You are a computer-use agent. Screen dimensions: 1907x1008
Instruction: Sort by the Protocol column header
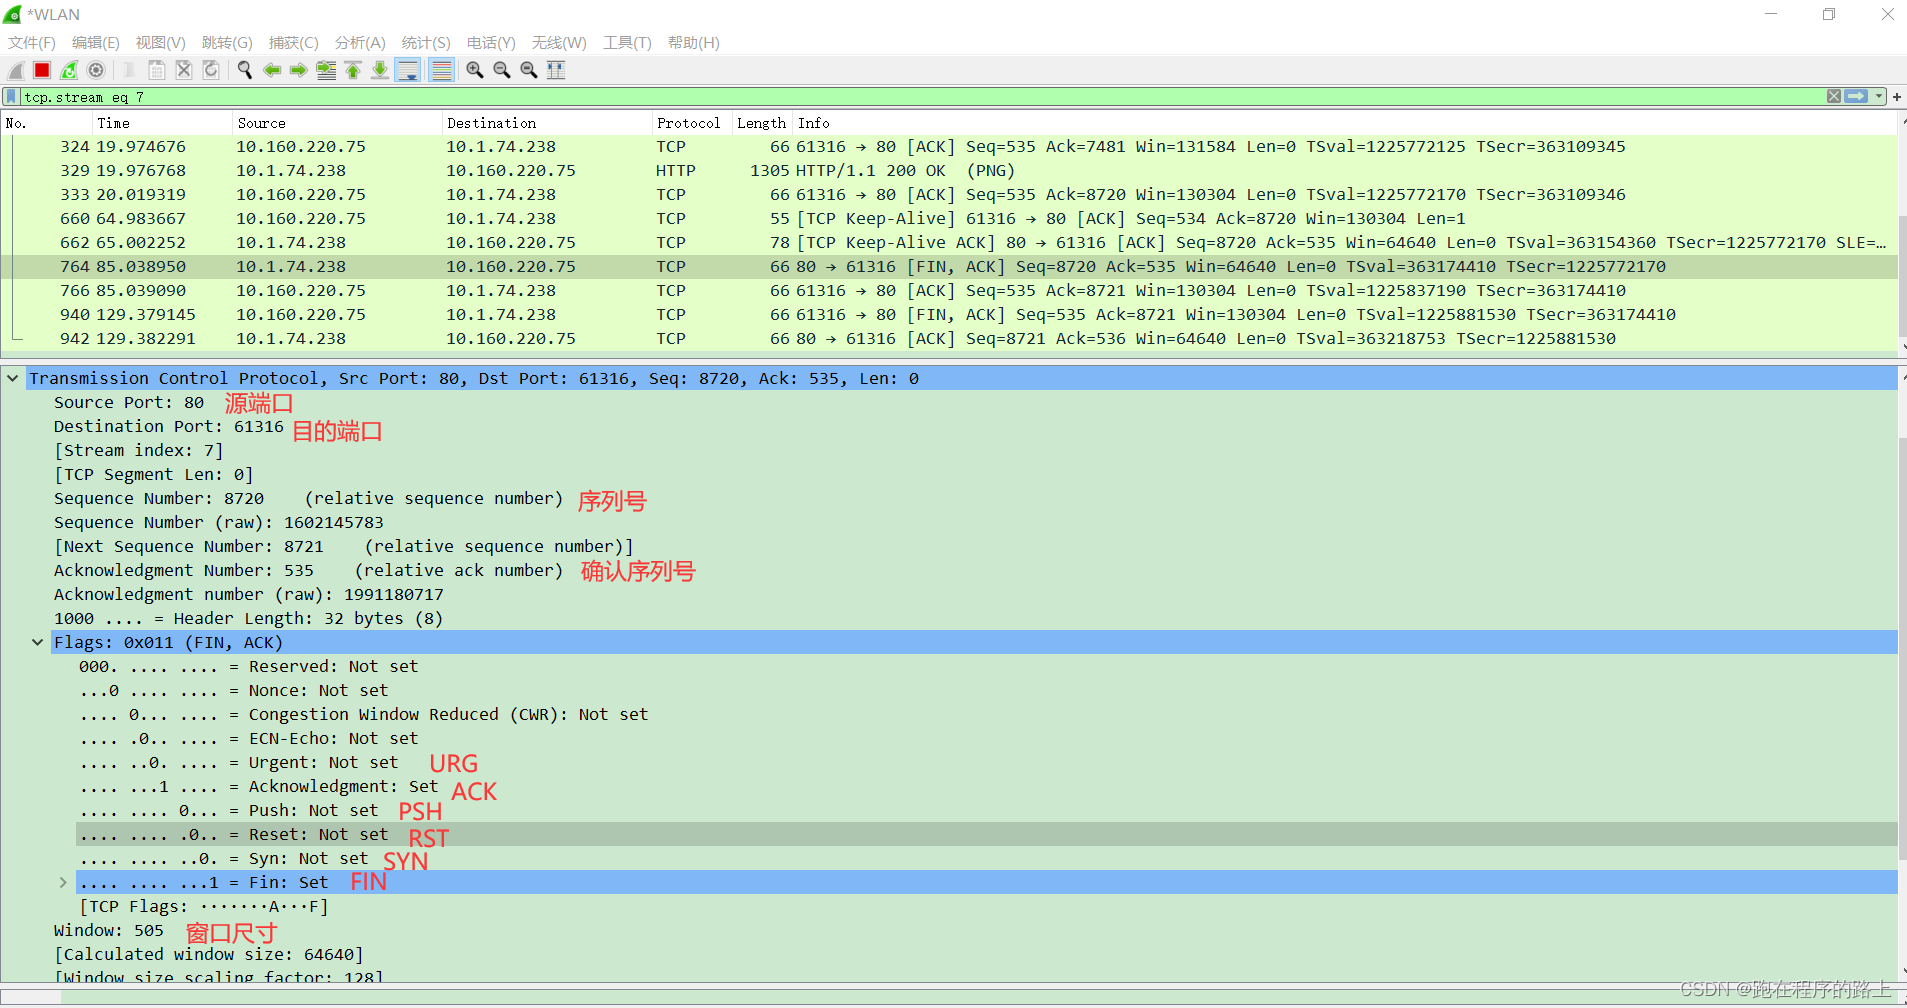[692, 123]
